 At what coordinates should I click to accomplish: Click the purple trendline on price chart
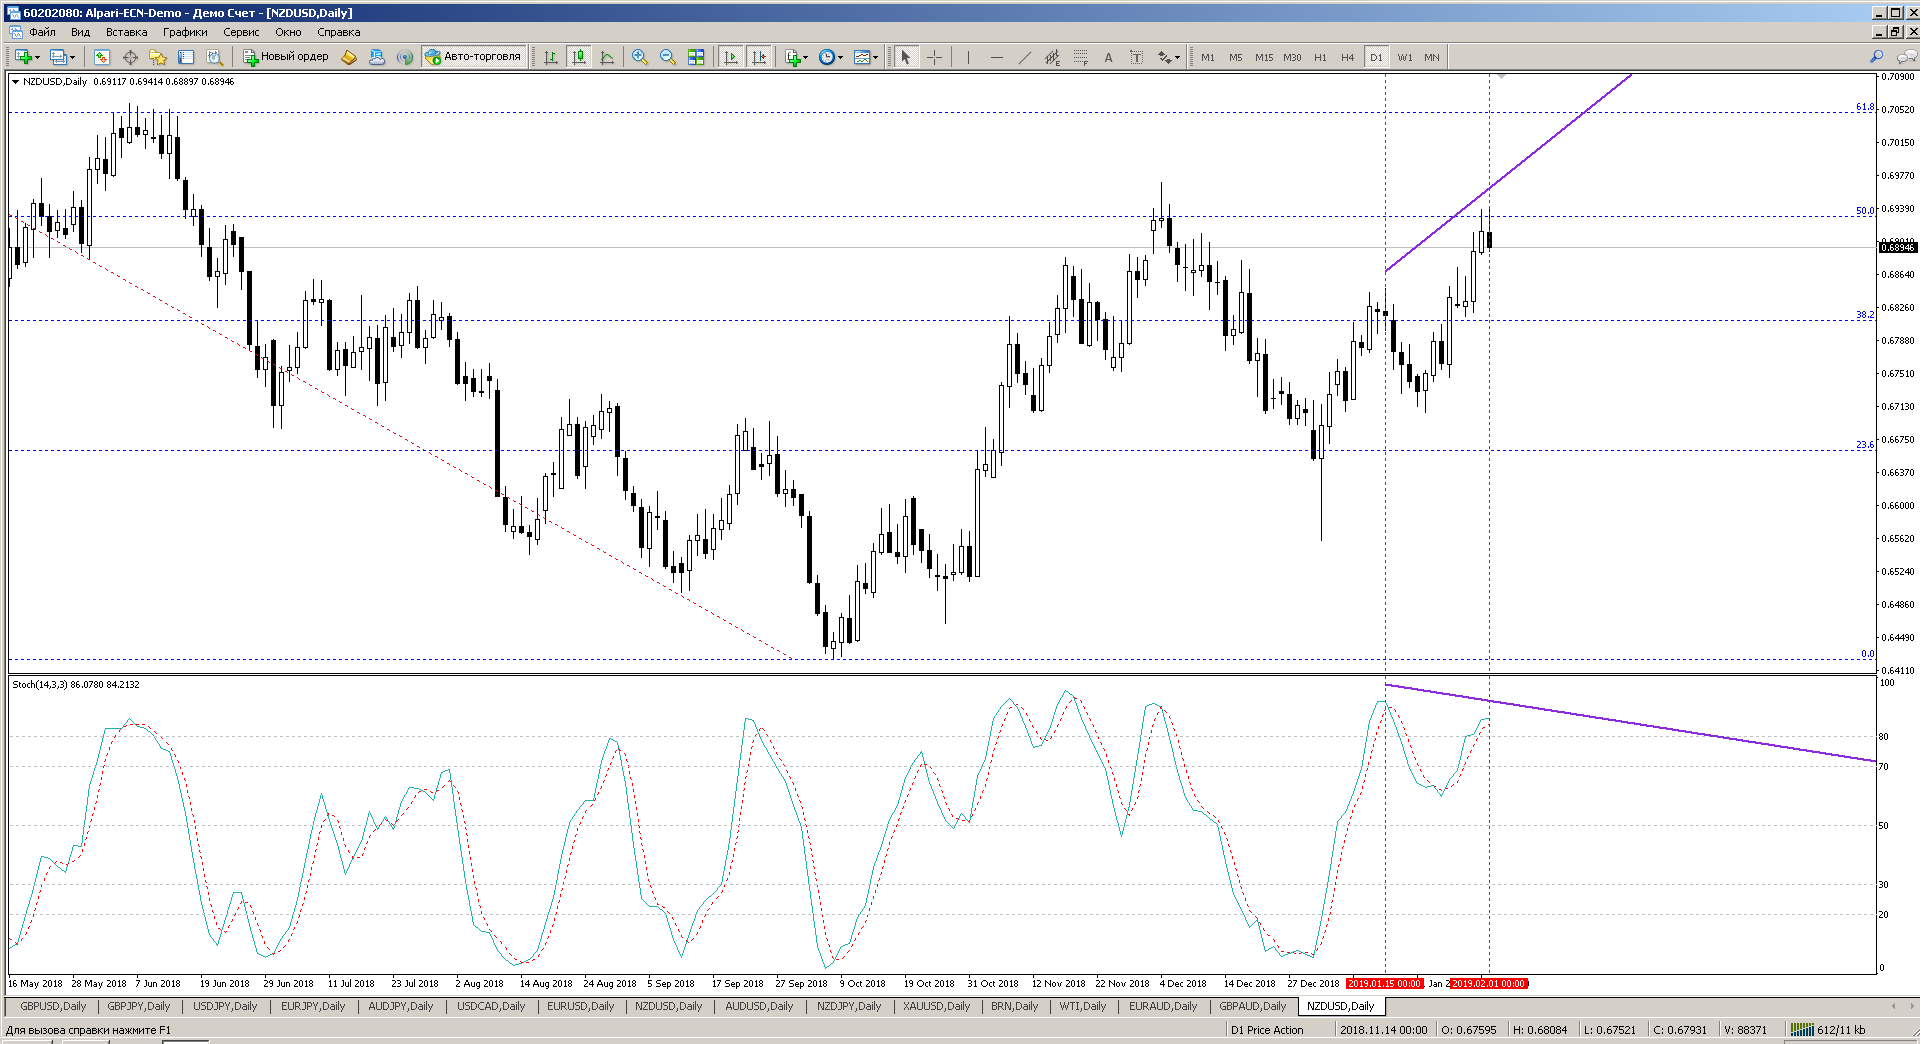(x=1508, y=173)
